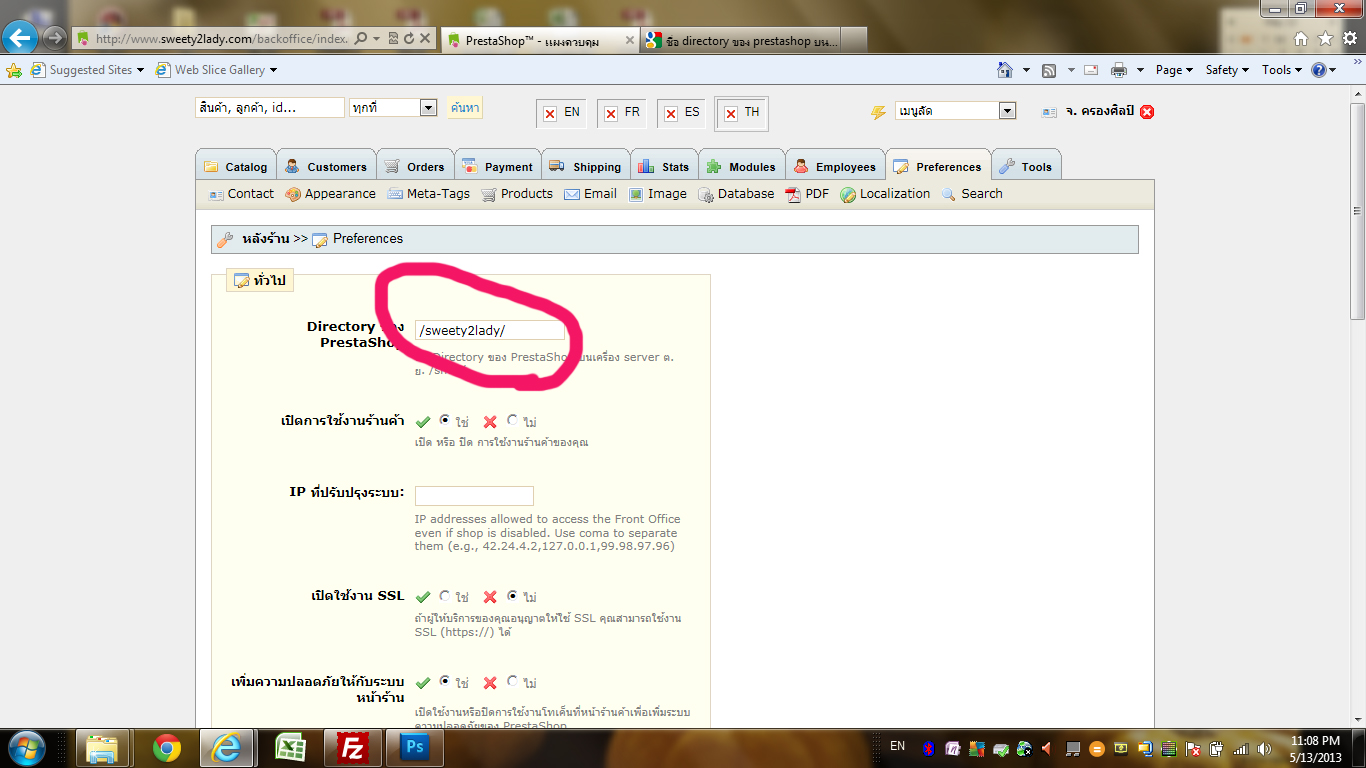Screen dimensions: 1366x768
Task: Select the EN language flag
Action: (x=561, y=113)
